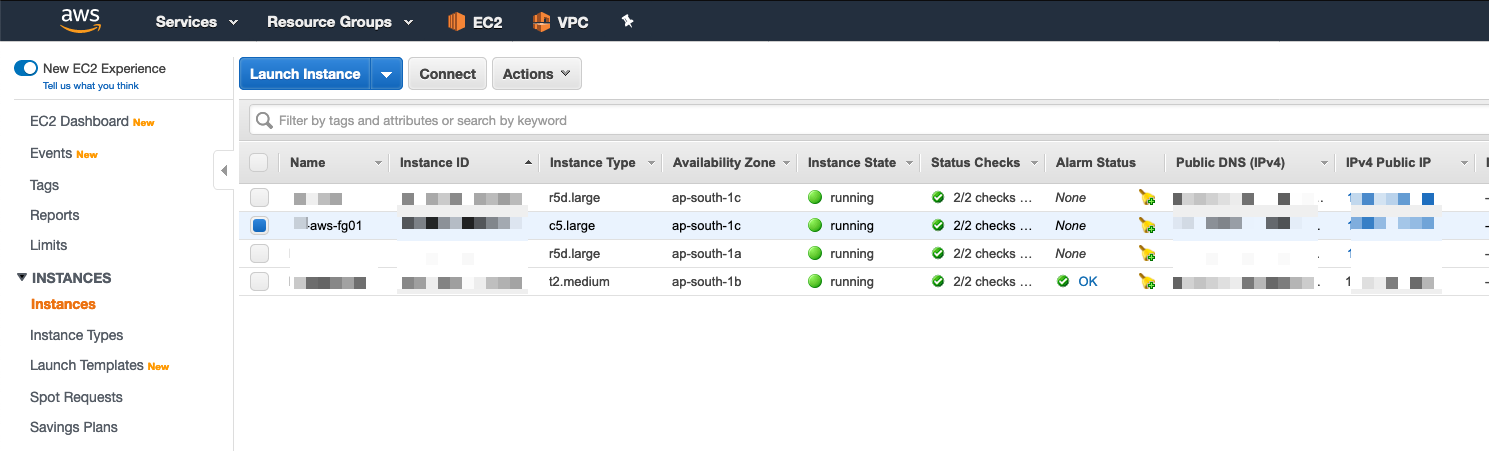This screenshot has width=1489, height=451.
Task: Open the Tell us what you think link
Action: pos(90,86)
